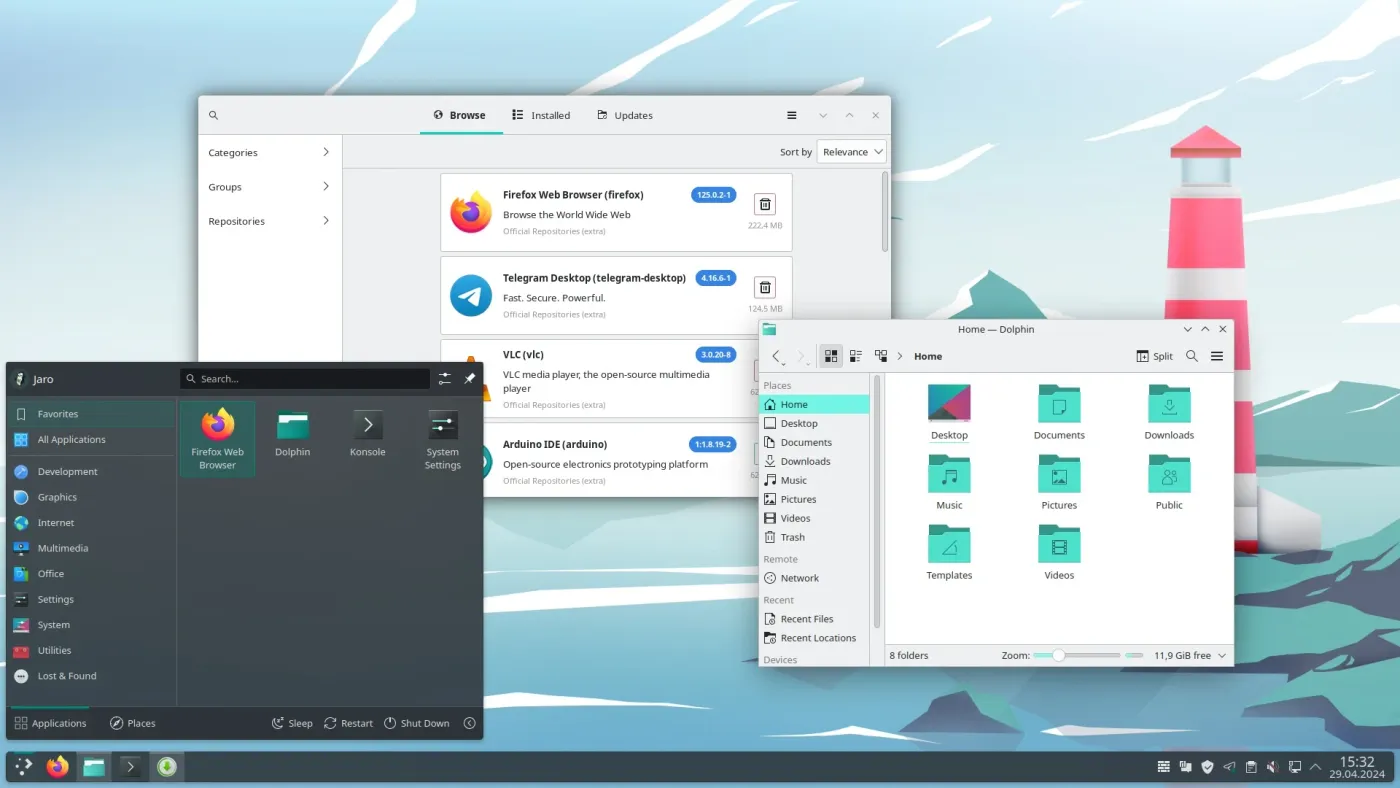
Task: Expand the Repositories section
Action: (267, 221)
